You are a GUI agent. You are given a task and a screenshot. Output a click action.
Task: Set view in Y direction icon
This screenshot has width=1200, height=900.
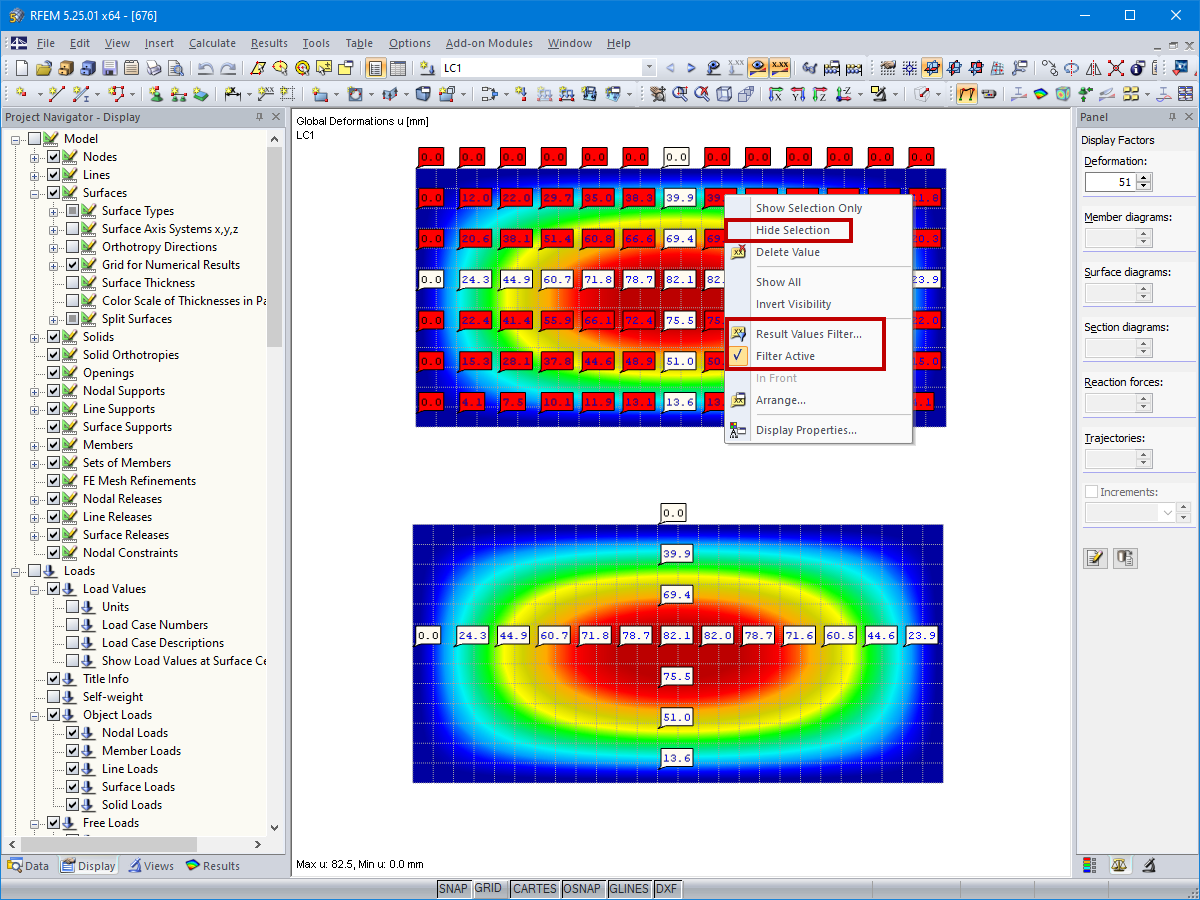(798, 94)
